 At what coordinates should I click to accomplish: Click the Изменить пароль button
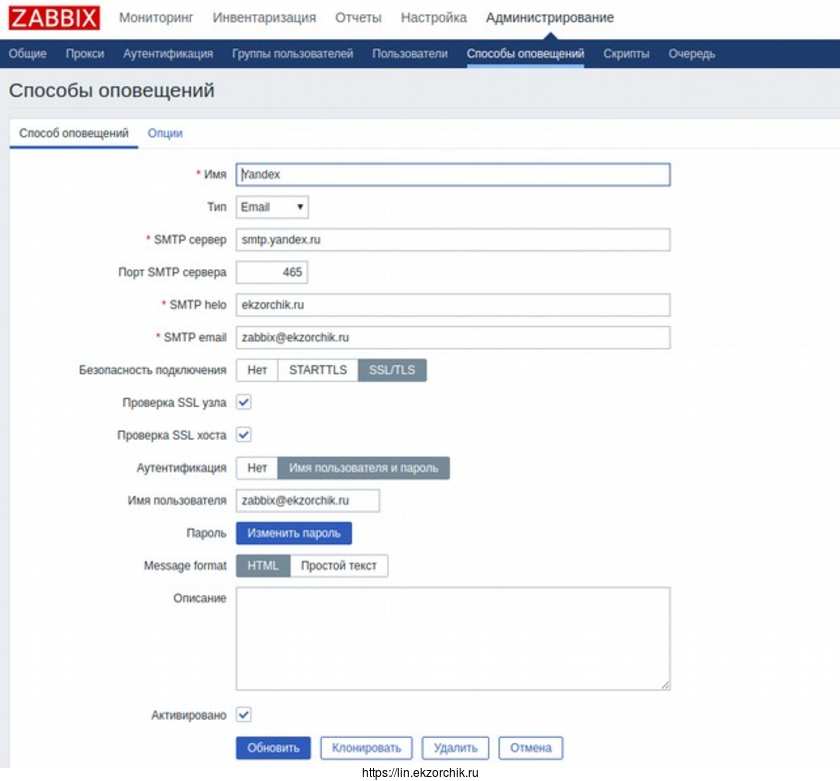[x=294, y=533]
